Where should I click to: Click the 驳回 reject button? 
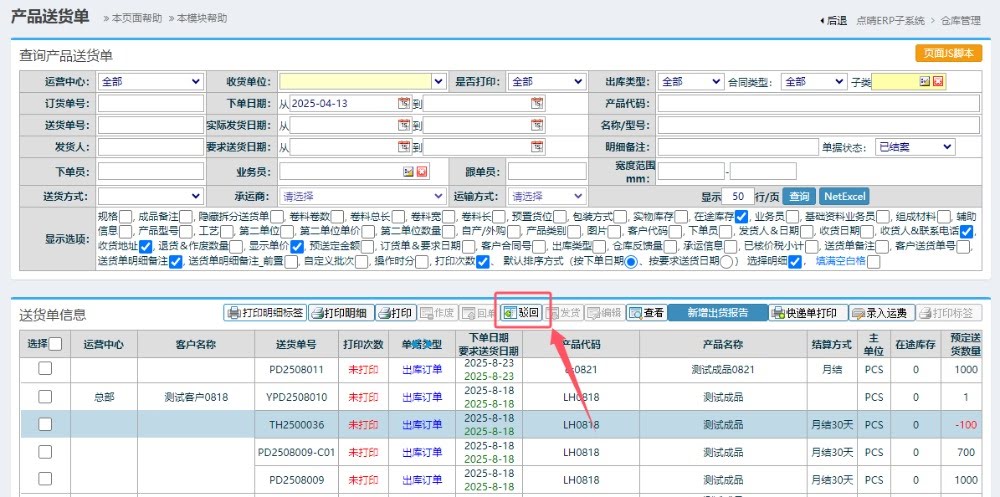pyautogui.click(x=521, y=313)
